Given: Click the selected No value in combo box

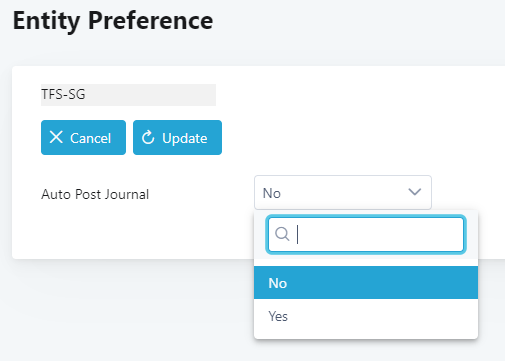Looking at the screenshot, I should (272, 193).
